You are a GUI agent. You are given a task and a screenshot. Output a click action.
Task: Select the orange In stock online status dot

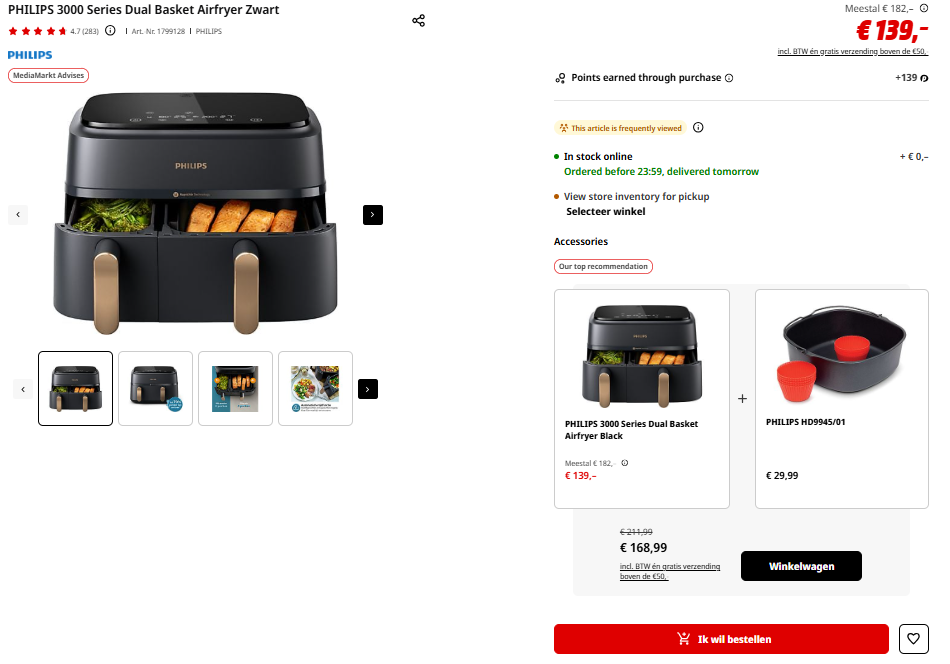557,156
